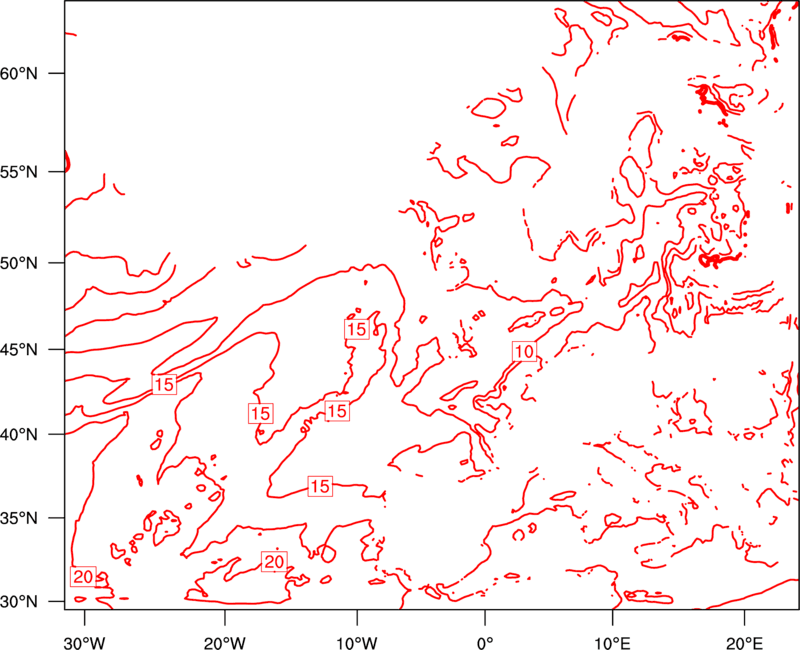Click the 30°N latitude axis label
Image resolution: width=800 pixels, height=650 pixels.
point(19,602)
